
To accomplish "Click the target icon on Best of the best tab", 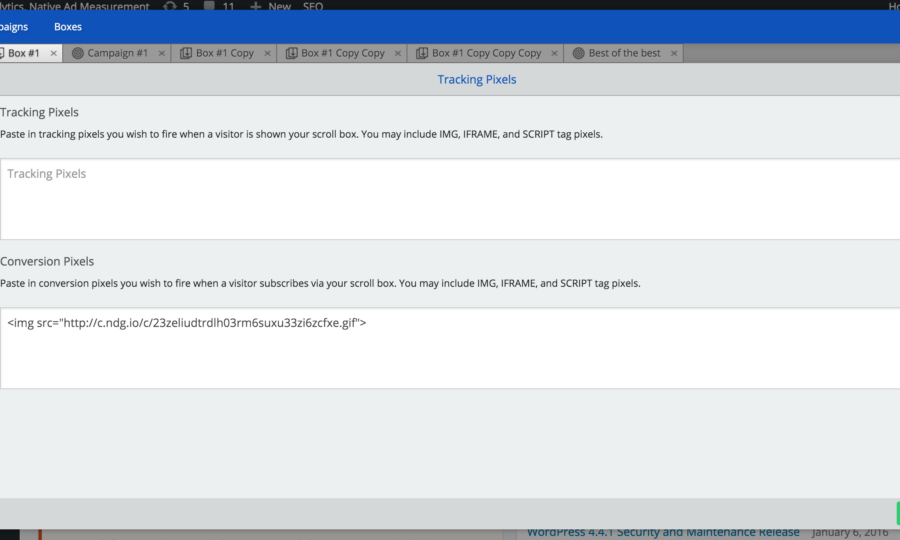I will [578, 53].
